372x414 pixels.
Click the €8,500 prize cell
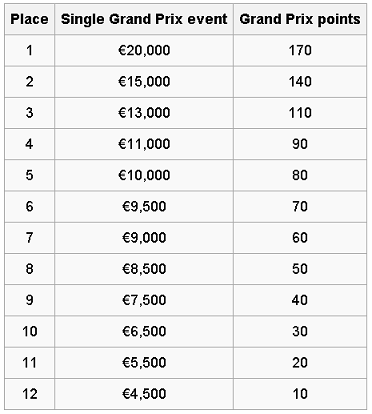coord(144,269)
